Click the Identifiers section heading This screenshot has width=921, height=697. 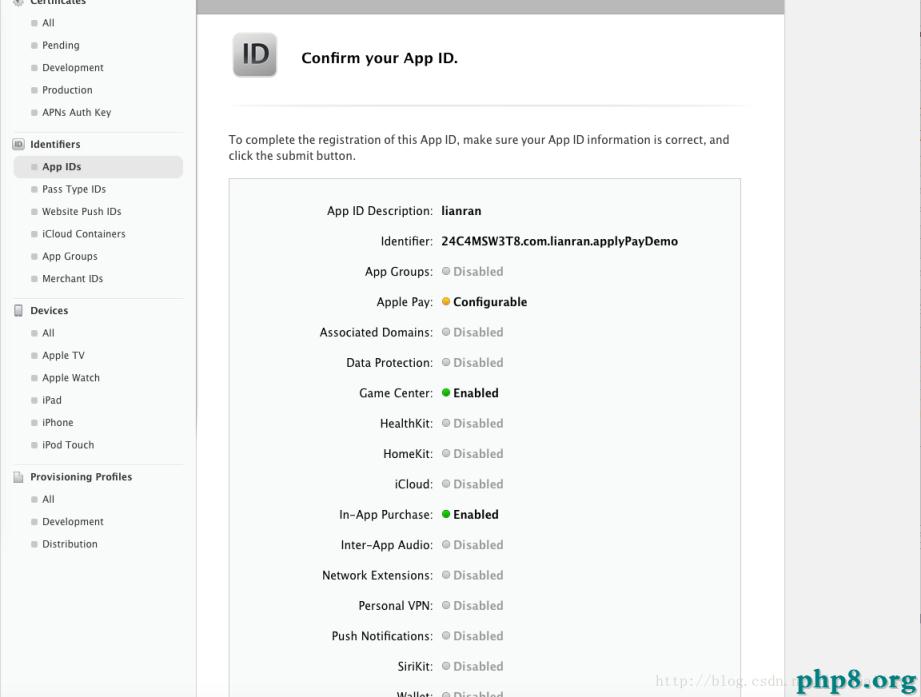pos(55,144)
